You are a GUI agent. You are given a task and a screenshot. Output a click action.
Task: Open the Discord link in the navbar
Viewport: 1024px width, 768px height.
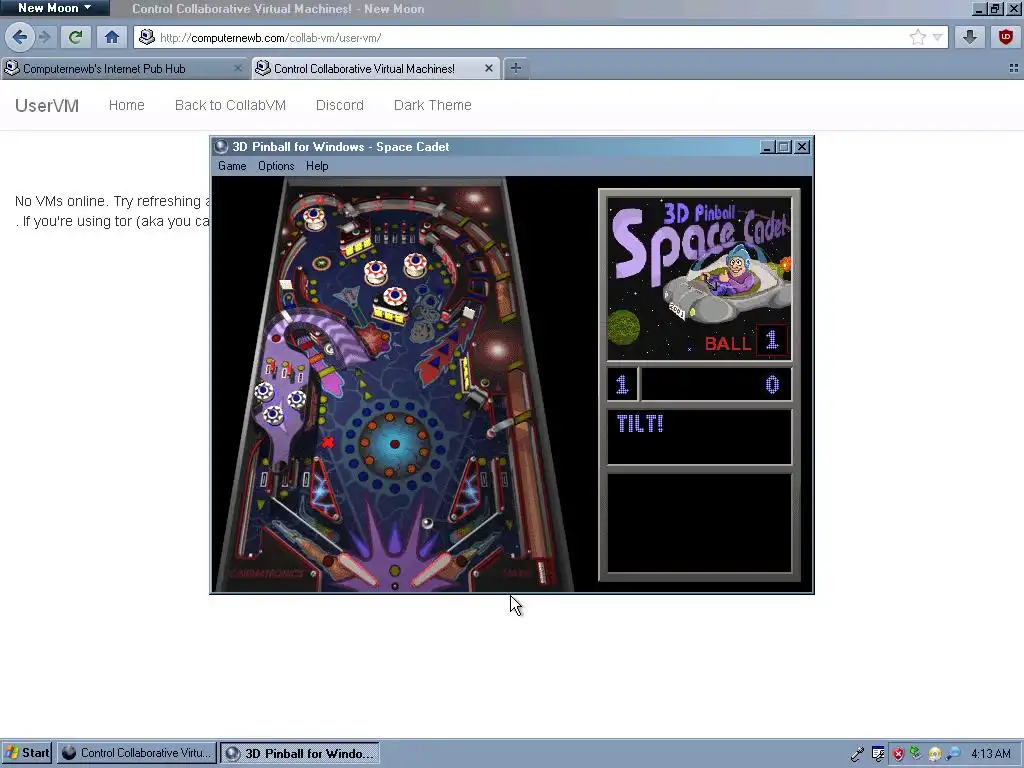(340, 105)
